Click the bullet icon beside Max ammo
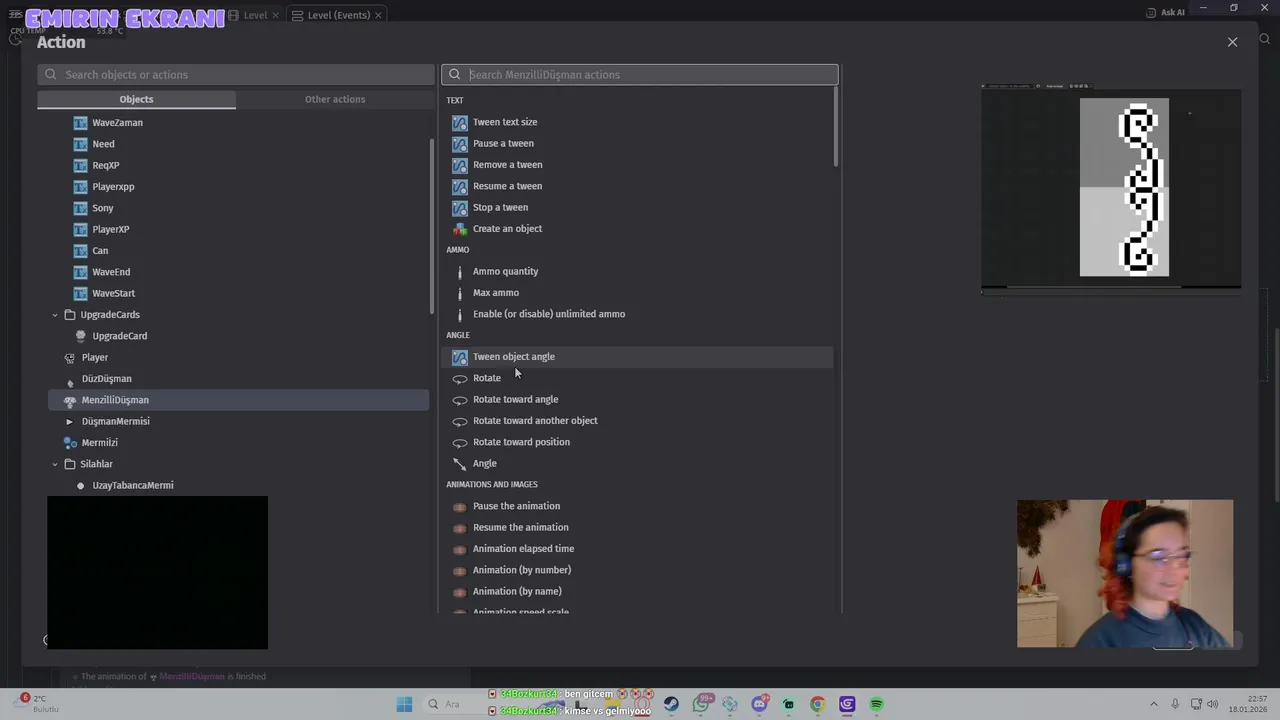The height and width of the screenshot is (720, 1280). pyautogui.click(x=459, y=293)
